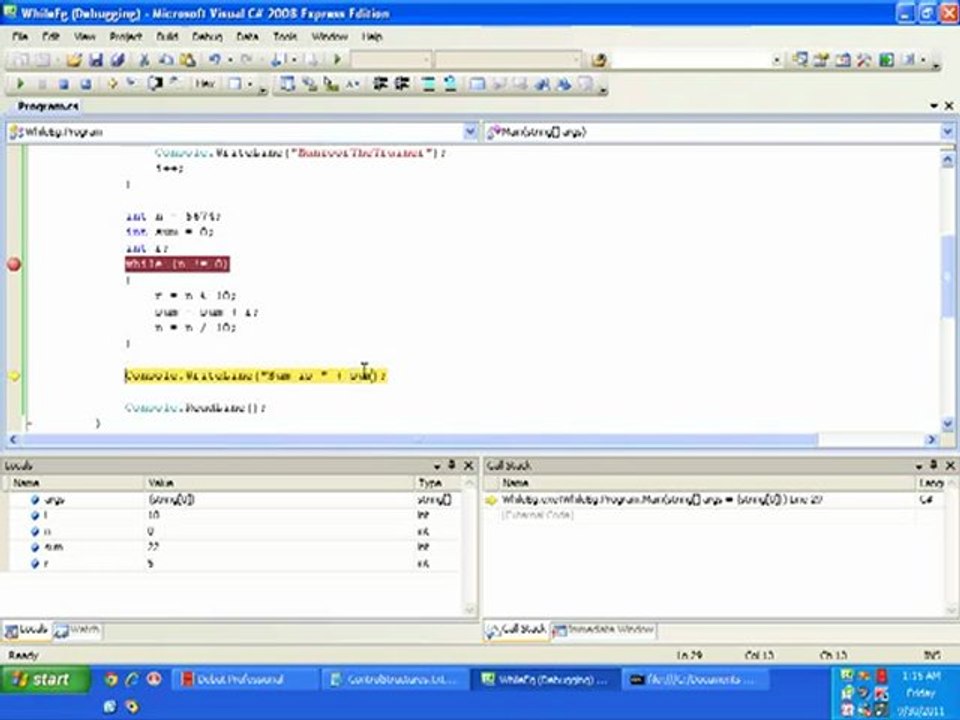Switch to the Watch tab
The height and width of the screenshot is (720, 960).
[78, 630]
